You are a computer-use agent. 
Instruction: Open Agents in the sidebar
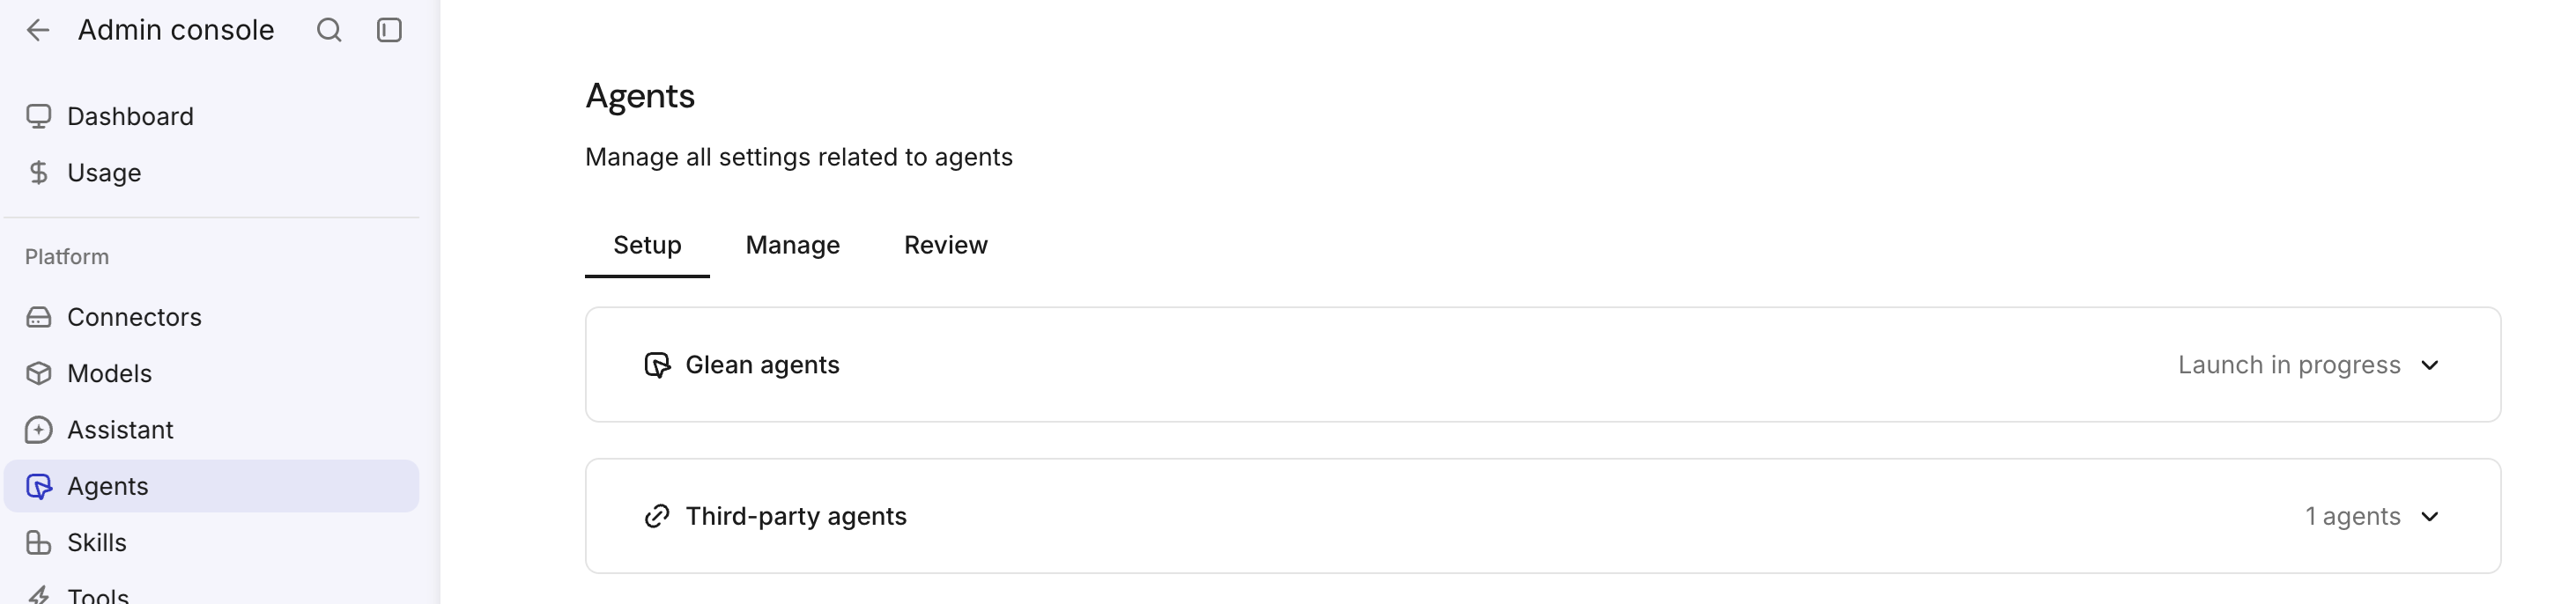click(x=212, y=486)
